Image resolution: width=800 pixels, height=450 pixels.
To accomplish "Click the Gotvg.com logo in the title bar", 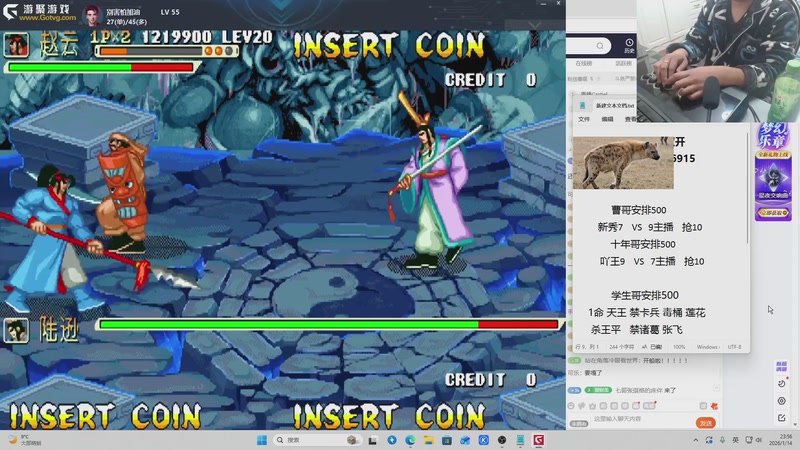I will click(39, 13).
